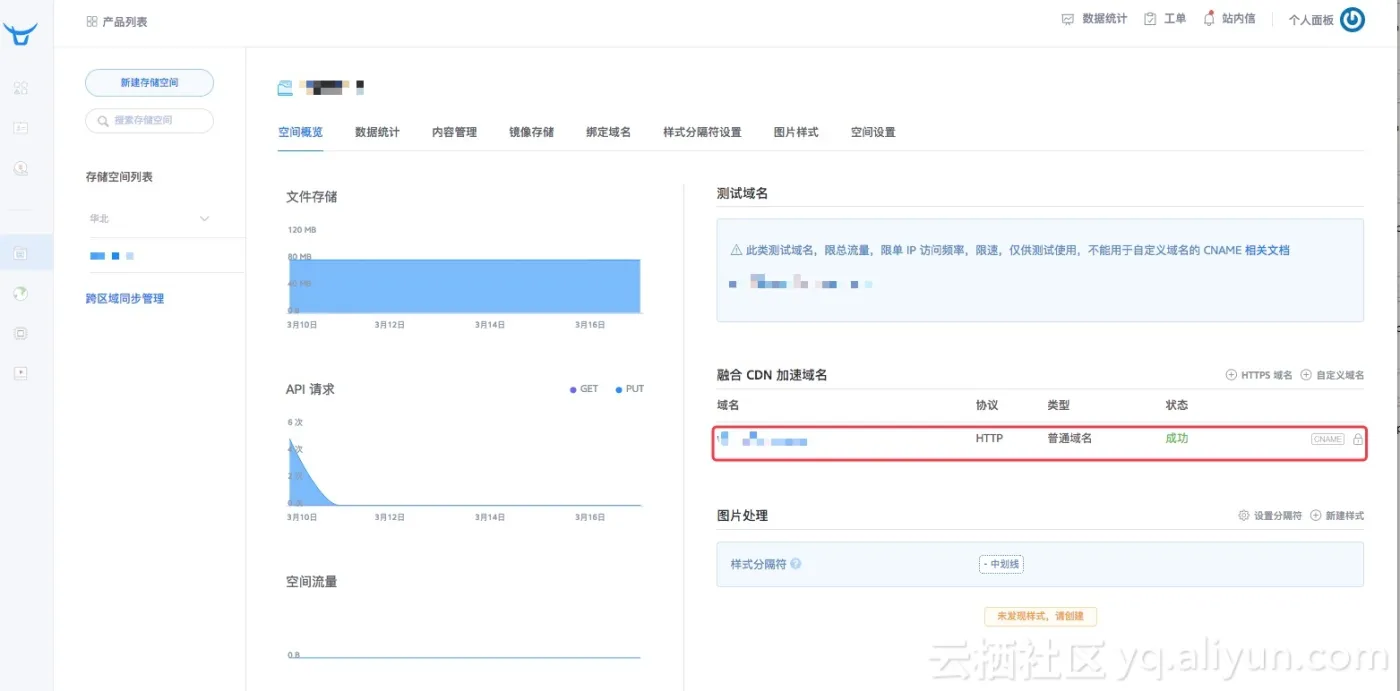1400x691 pixels.
Task: Click the 设置分隔符 gear icon
Action: [1243, 516]
